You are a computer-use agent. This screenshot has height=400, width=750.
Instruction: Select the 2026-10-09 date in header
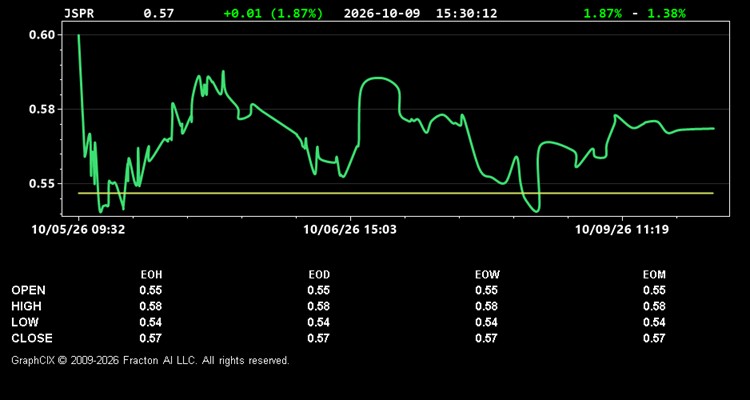click(382, 13)
